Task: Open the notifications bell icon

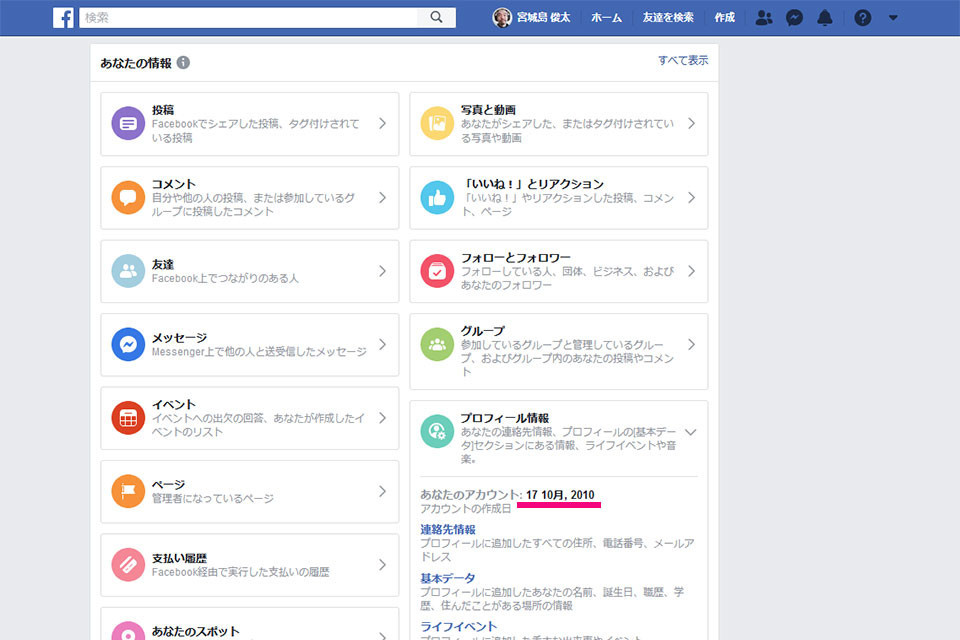Action: coord(825,18)
